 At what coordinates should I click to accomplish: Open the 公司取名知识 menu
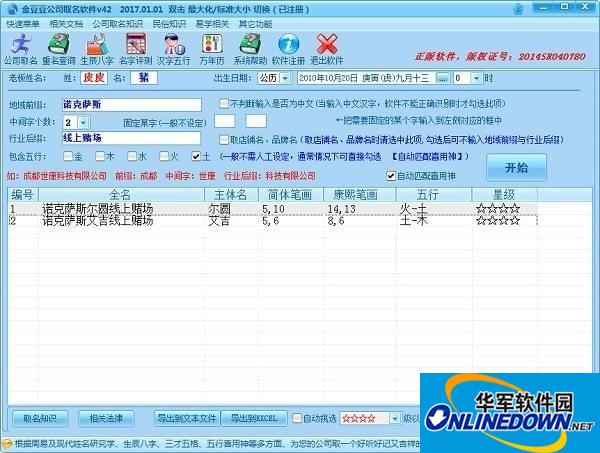117,24
